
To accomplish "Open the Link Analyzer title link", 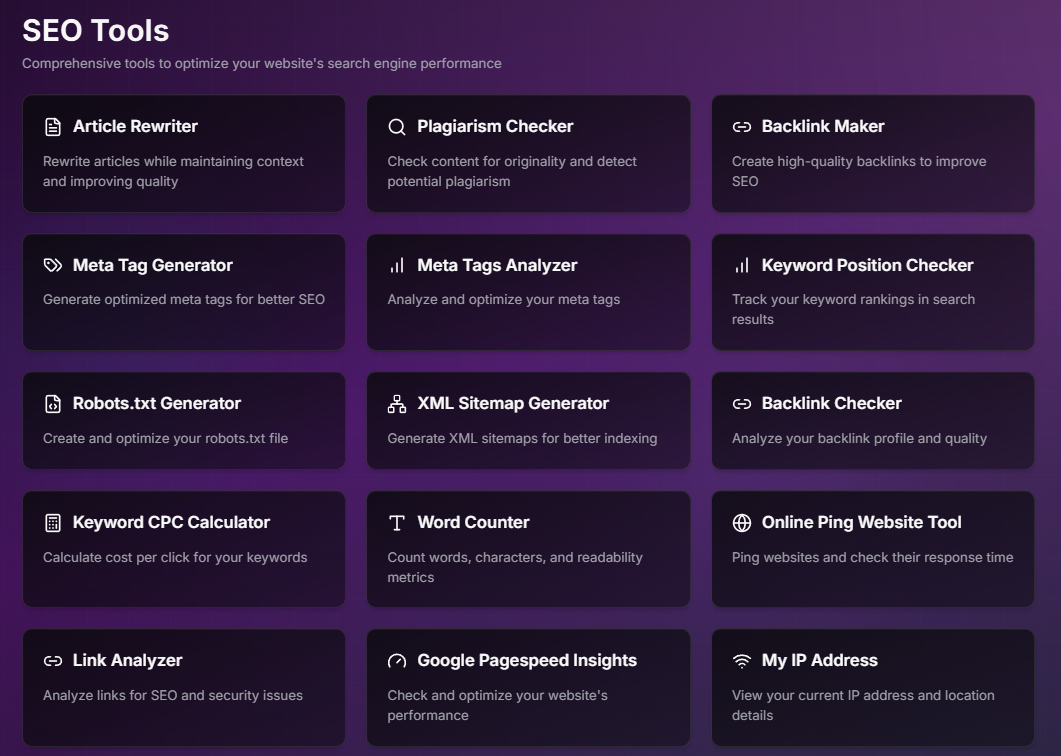I will (x=127, y=660).
